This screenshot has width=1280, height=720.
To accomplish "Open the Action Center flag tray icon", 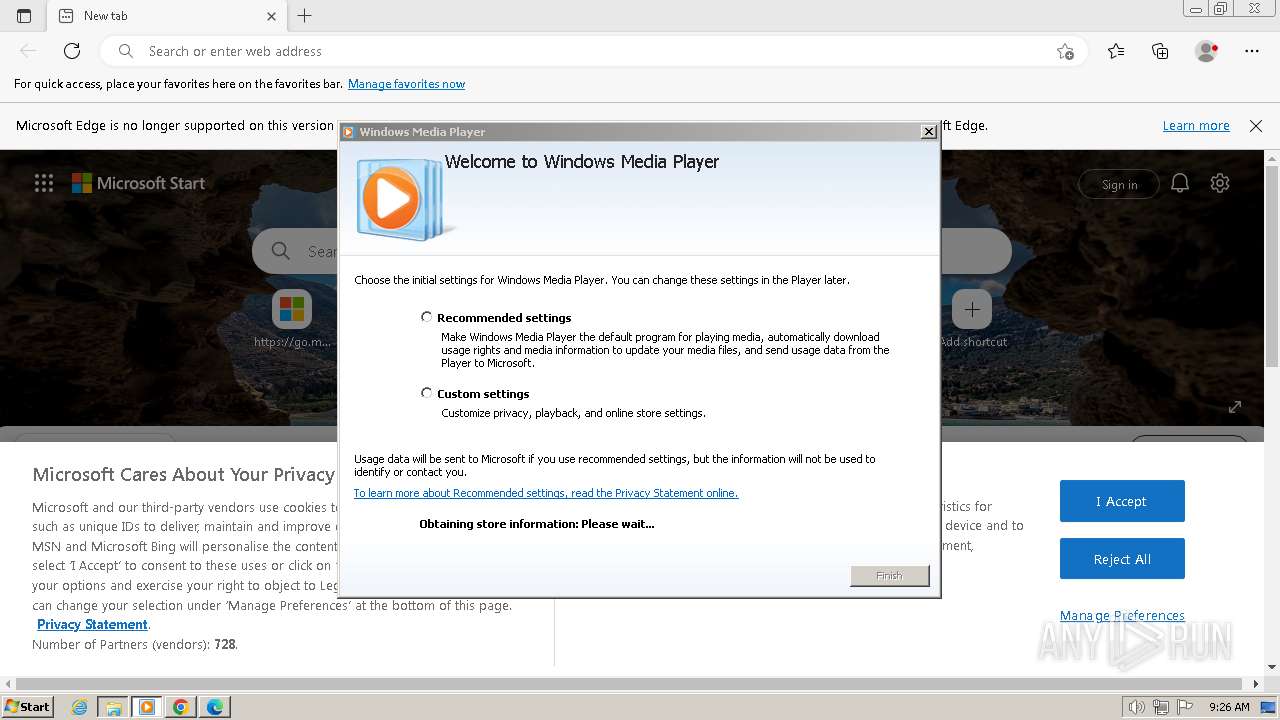I will [x=1184, y=707].
